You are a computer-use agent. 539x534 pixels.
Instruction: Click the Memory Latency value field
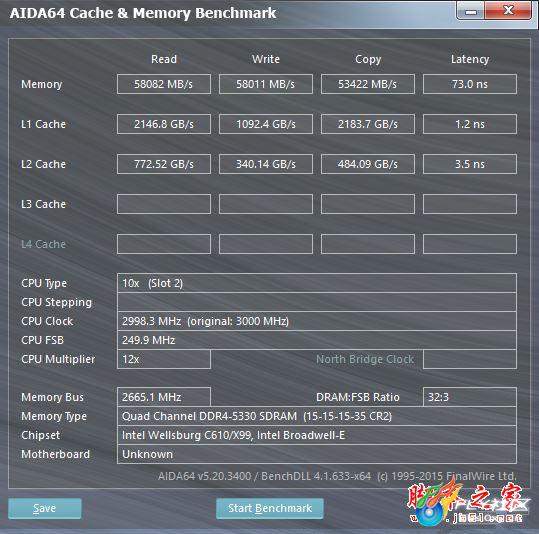[470, 84]
